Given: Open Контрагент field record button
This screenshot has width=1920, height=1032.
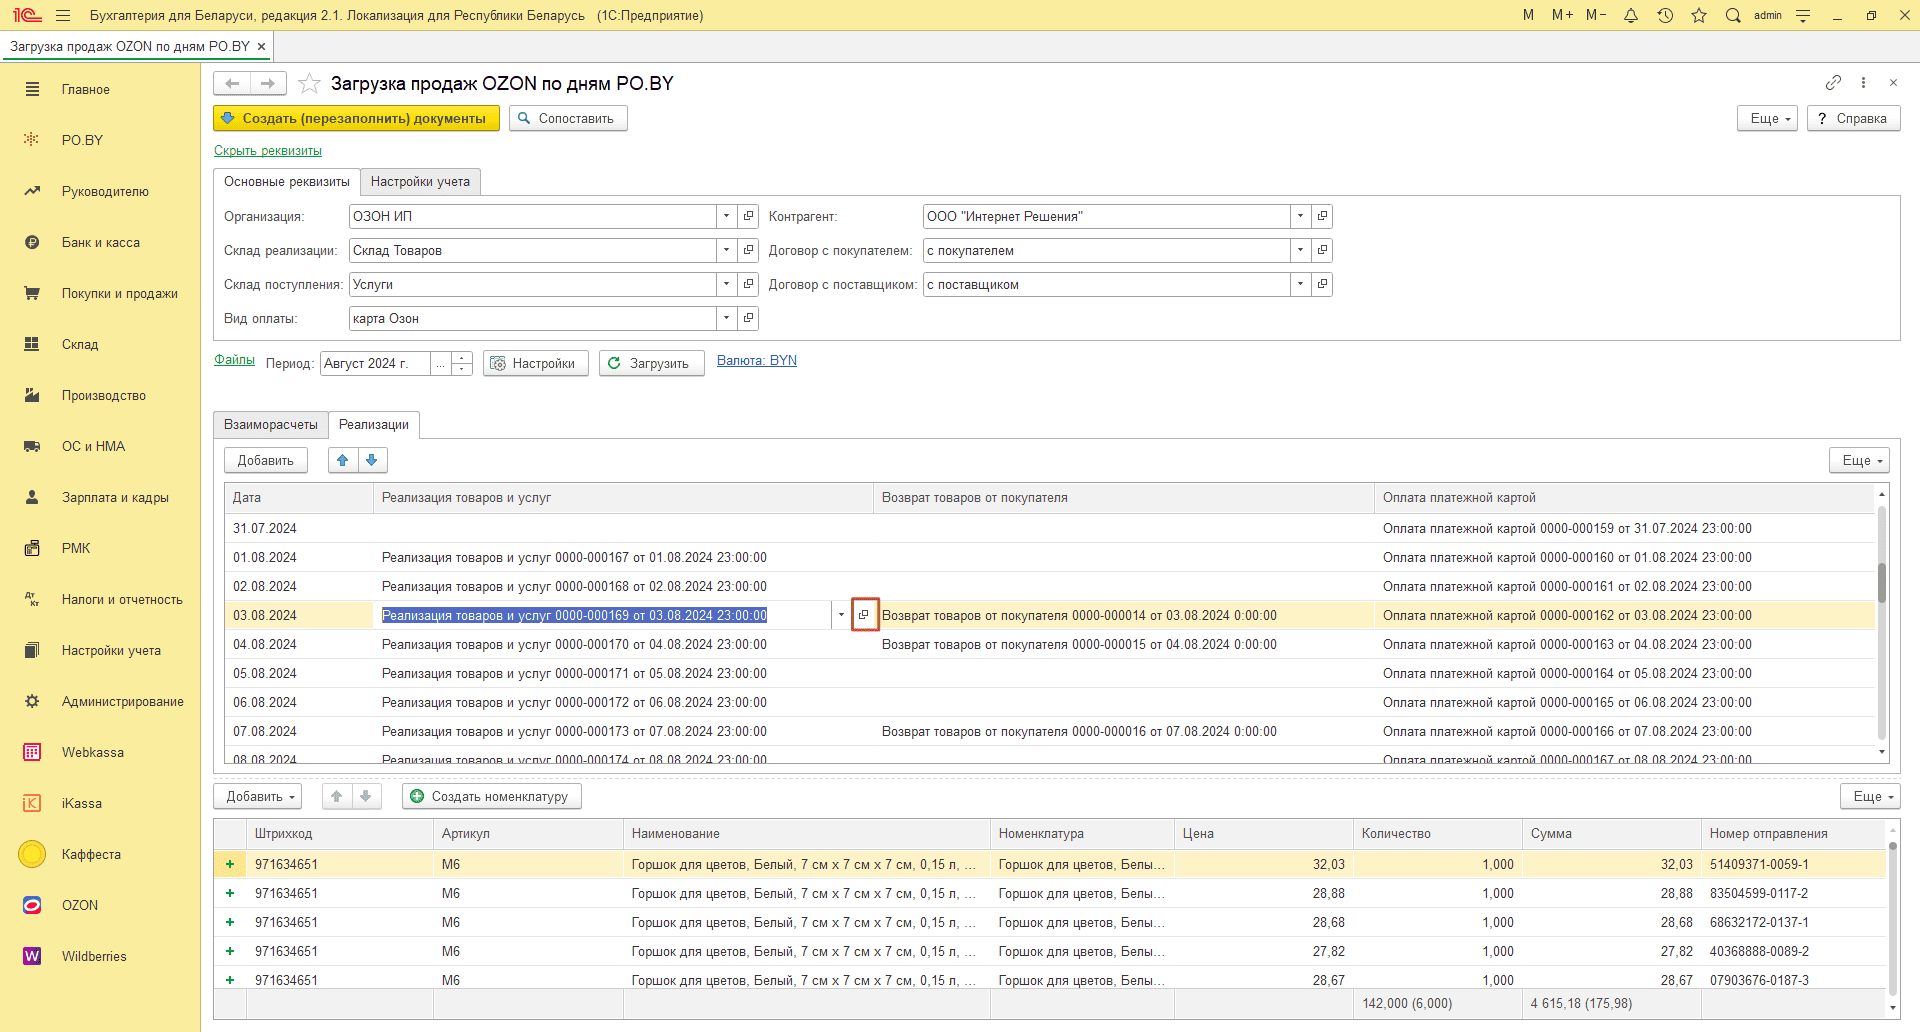Looking at the screenshot, I should pos(1322,216).
